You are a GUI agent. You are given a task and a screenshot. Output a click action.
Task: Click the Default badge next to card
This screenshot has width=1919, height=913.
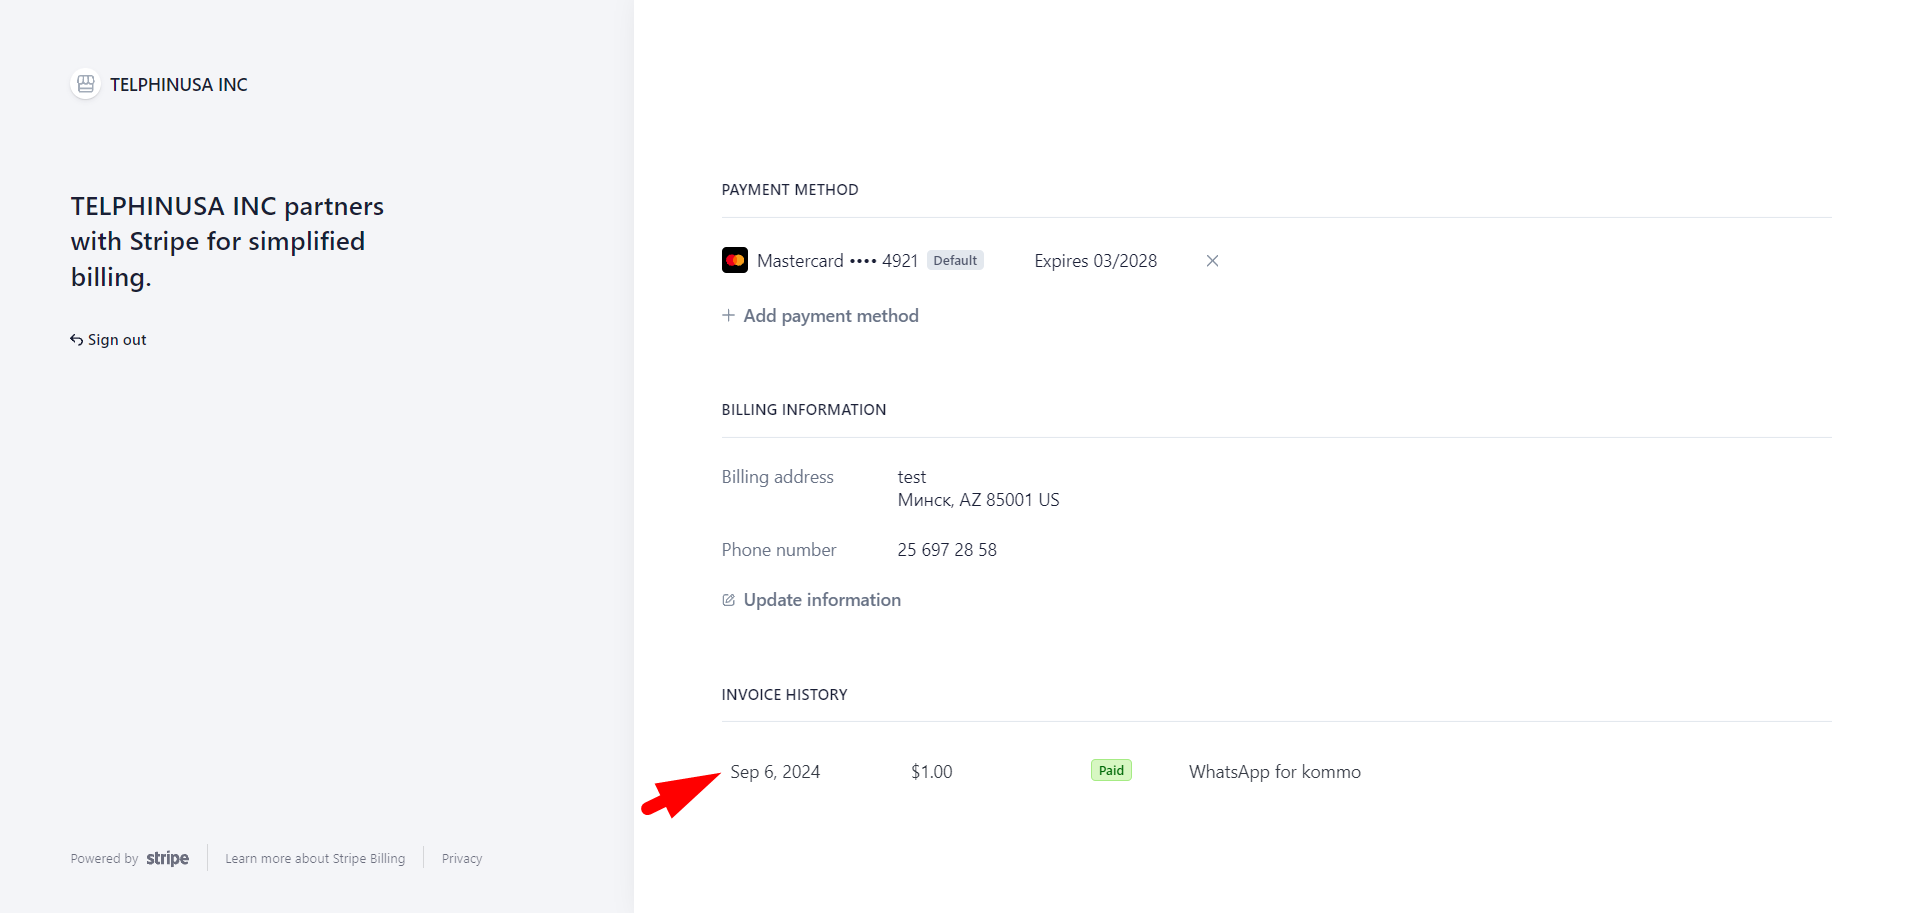coord(955,260)
